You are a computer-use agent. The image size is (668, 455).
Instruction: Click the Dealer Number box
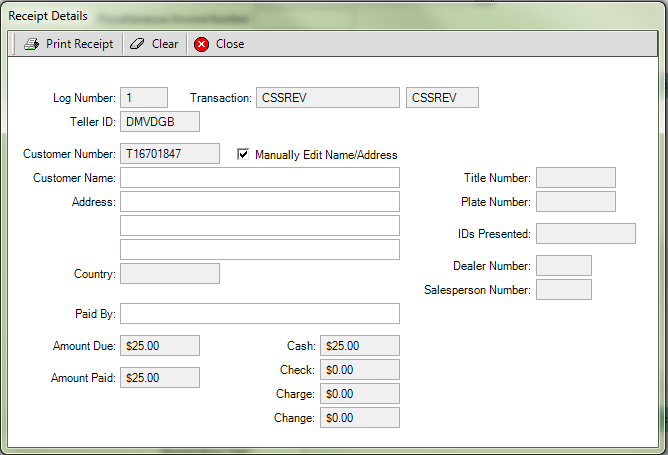(x=563, y=266)
